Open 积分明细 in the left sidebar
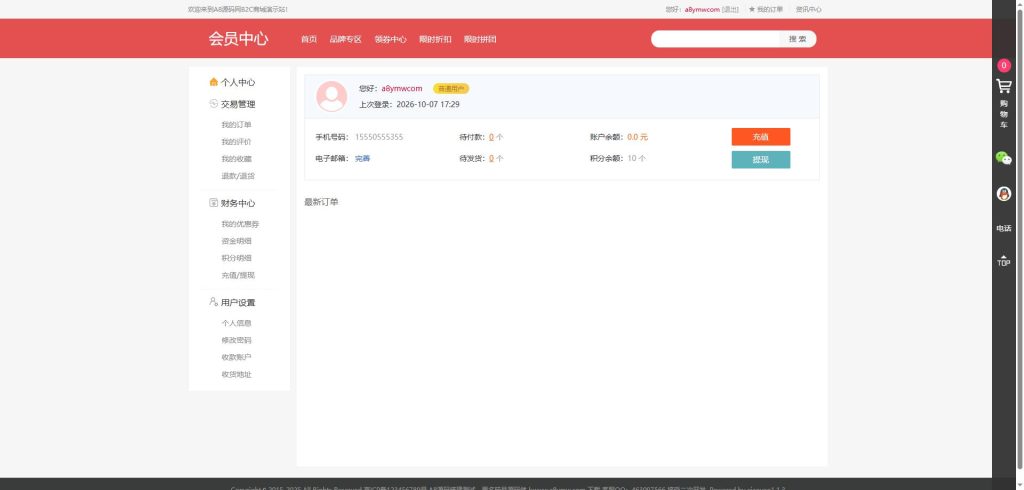1024x490 pixels. [236, 258]
